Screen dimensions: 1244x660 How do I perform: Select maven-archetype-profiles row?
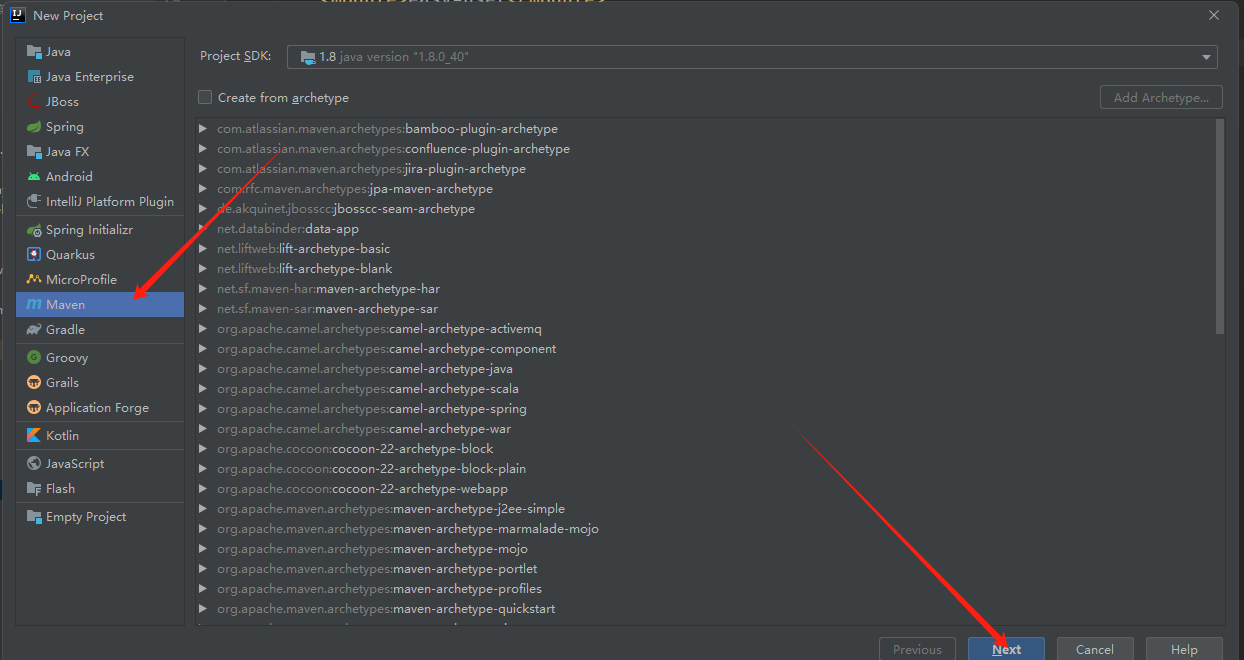(x=704, y=589)
